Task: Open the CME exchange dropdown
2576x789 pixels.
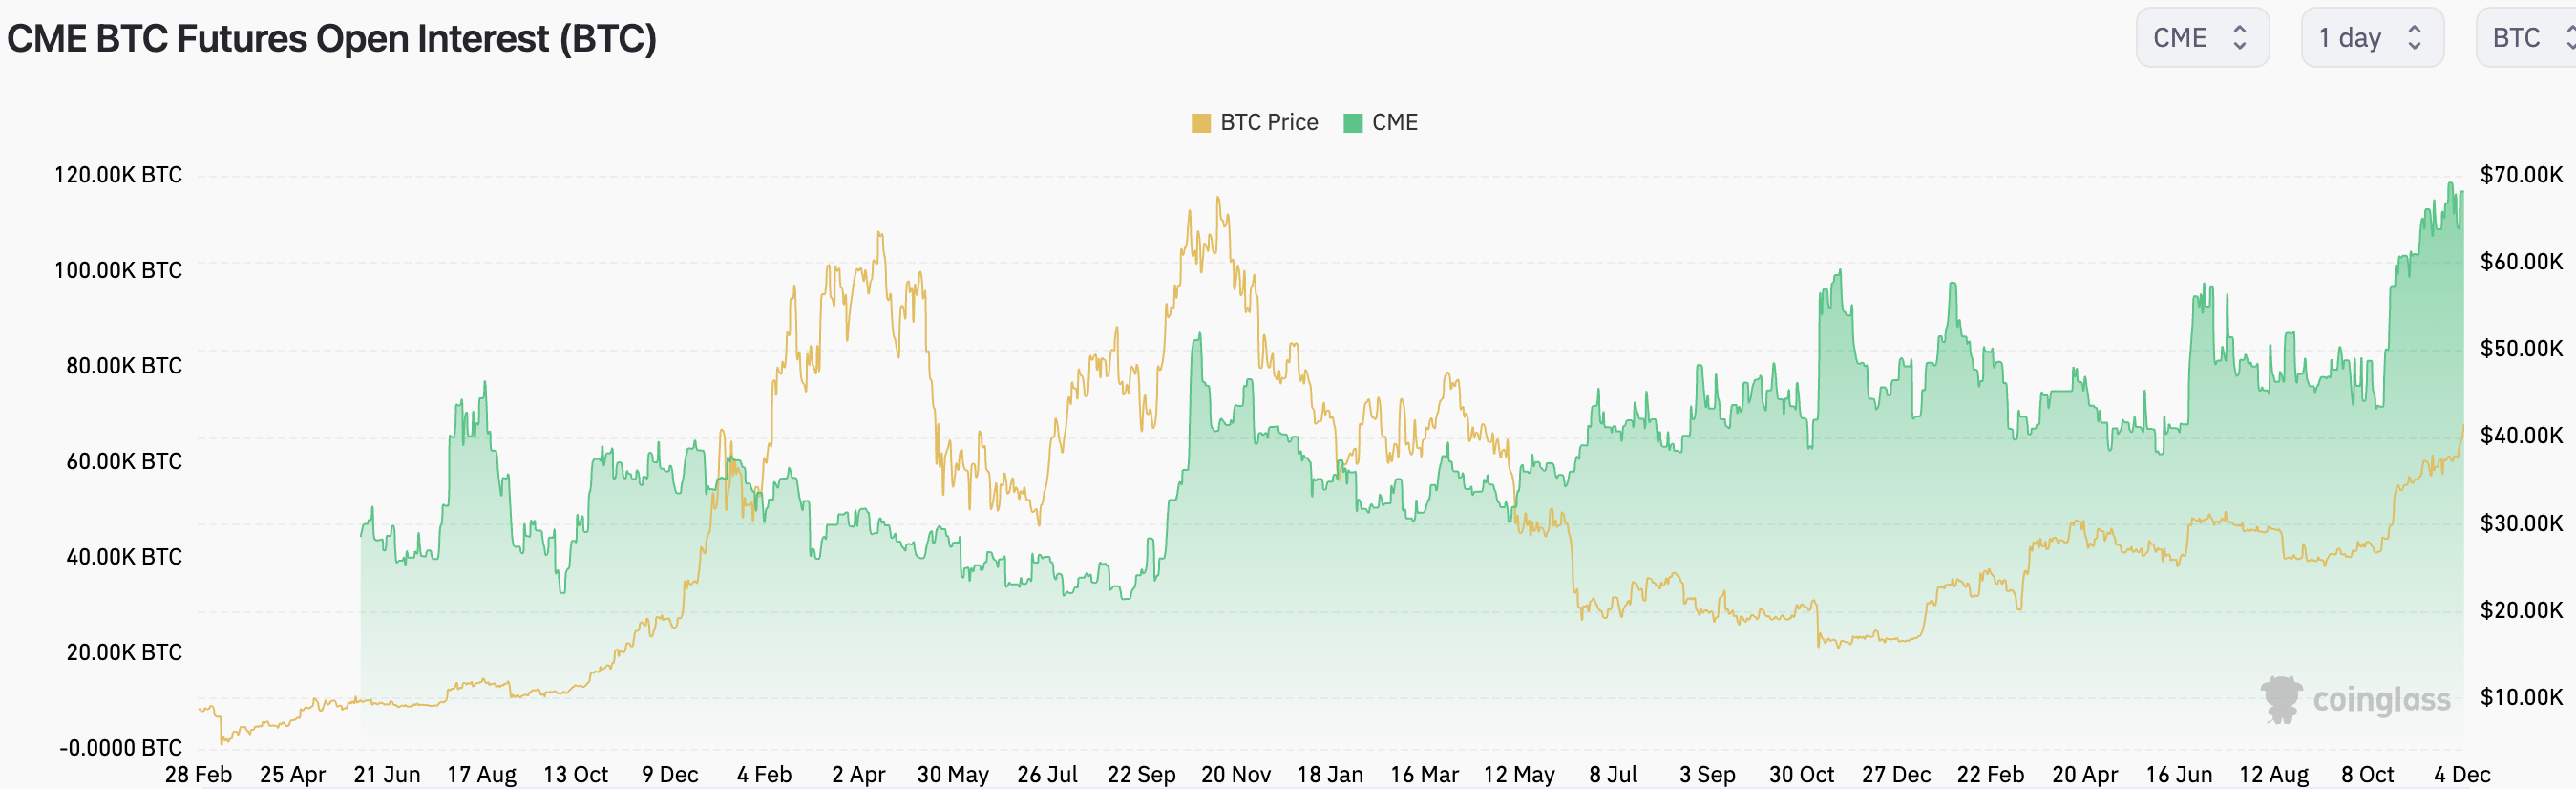Action: (2201, 38)
